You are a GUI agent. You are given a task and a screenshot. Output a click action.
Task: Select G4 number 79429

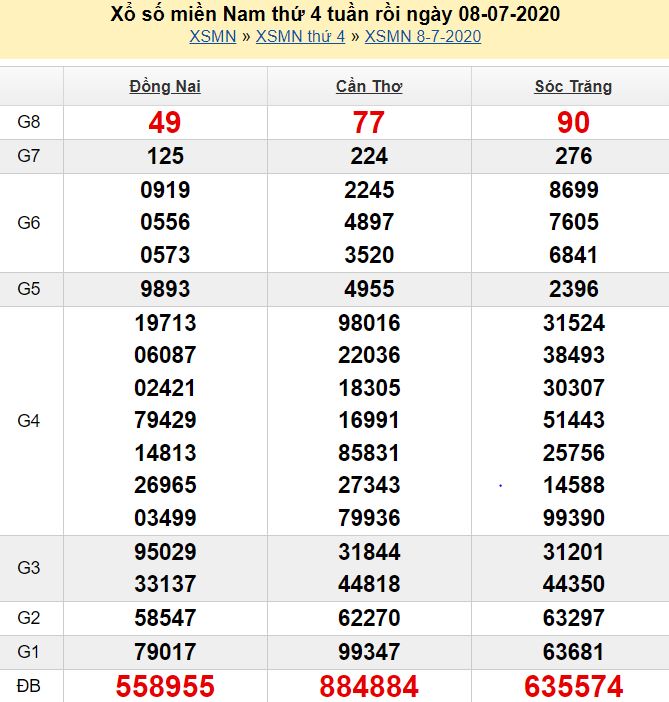tap(165, 420)
